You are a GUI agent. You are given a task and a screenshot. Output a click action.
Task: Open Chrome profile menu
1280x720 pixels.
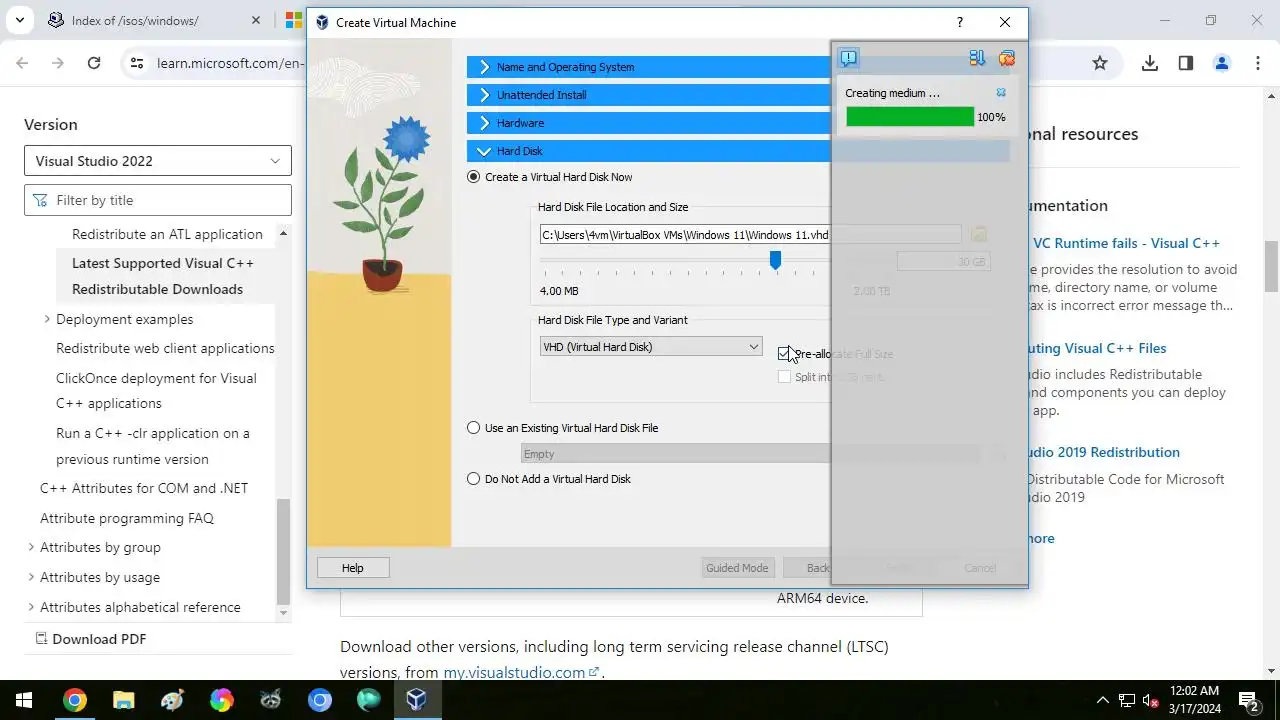click(1222, 63)
